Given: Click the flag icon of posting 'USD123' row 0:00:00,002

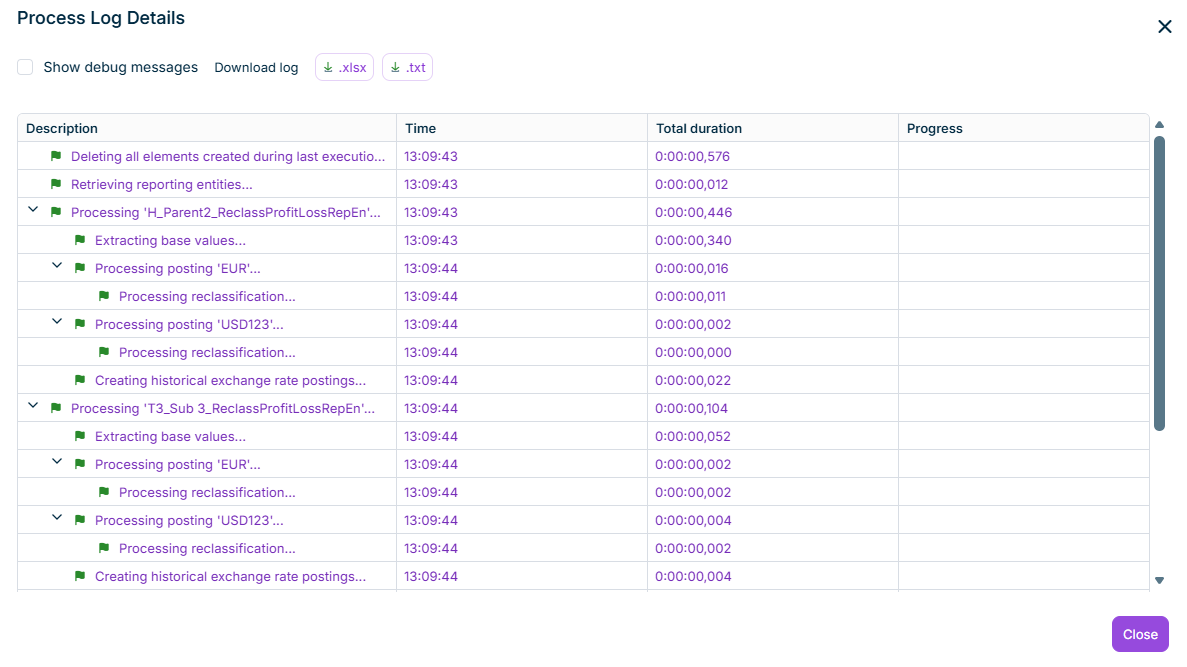Looking at the screenshot, I should (80, 324).
